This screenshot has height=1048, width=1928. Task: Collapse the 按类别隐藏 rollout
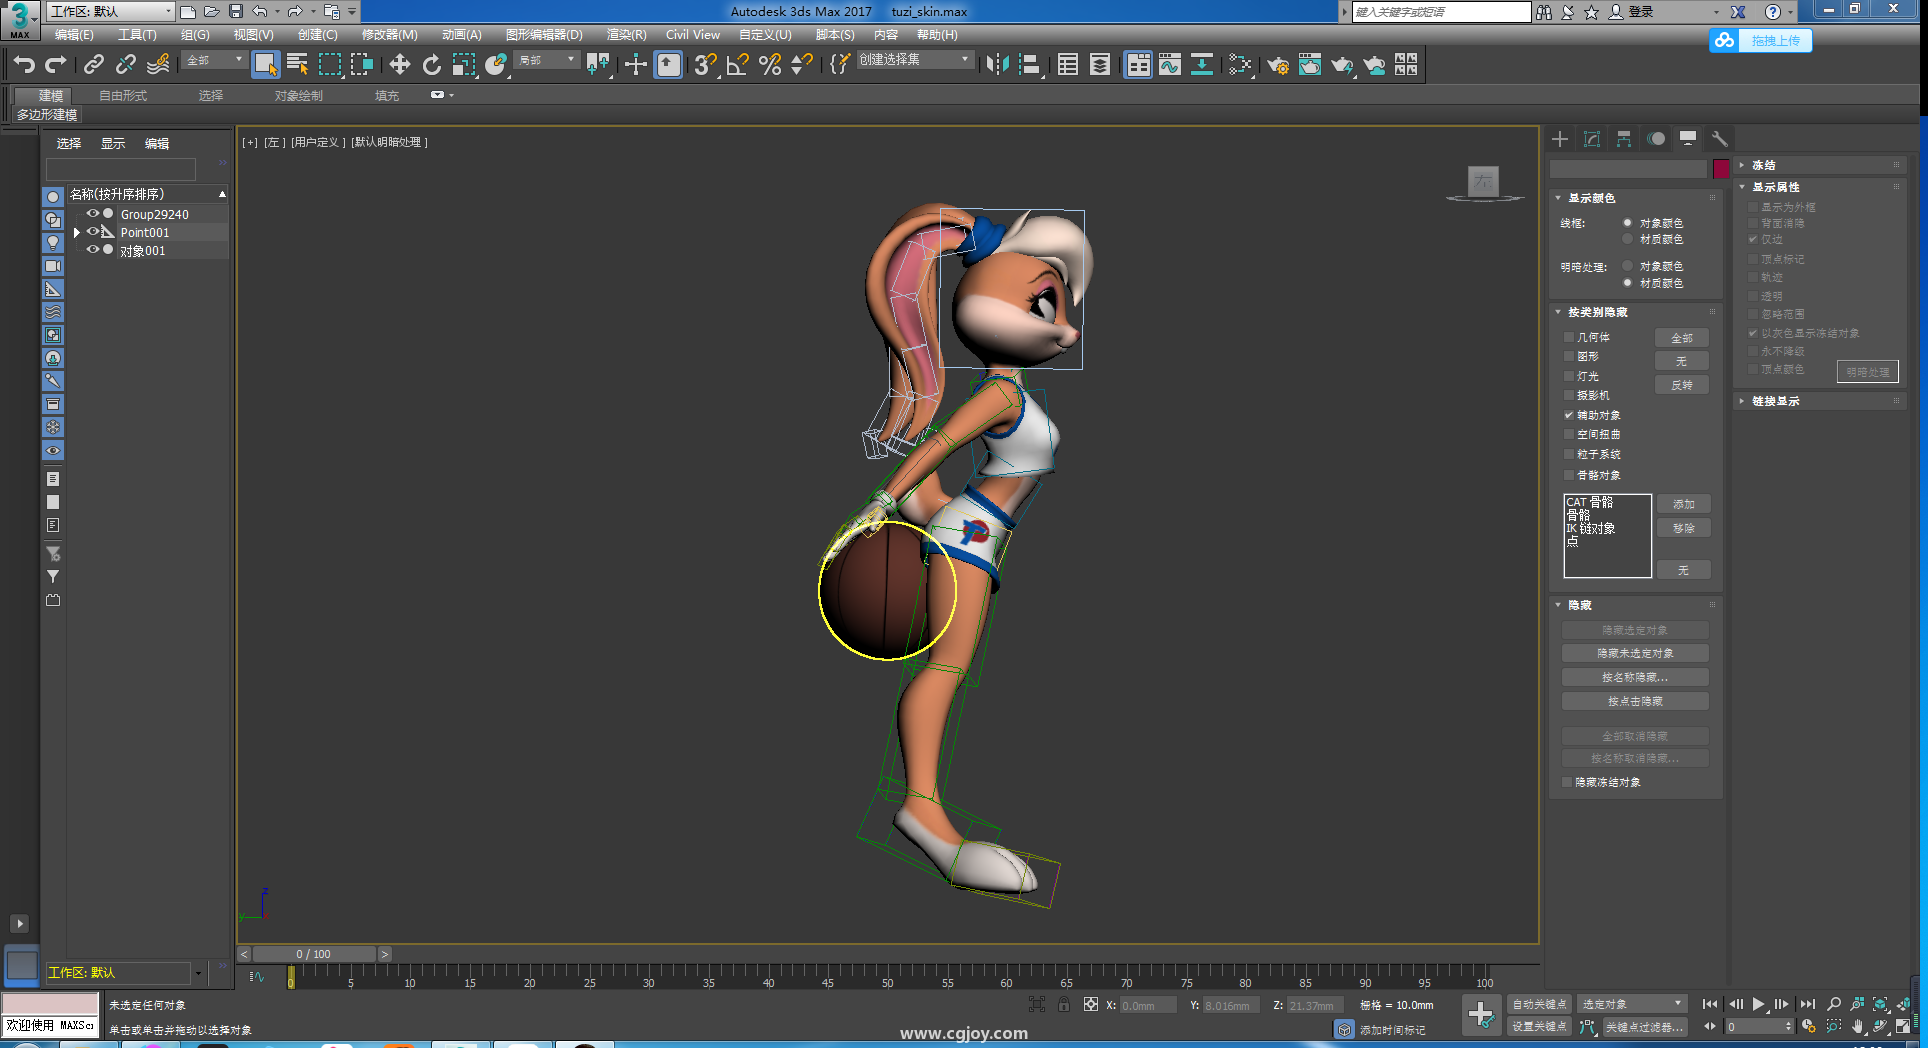coord(1635,312)
